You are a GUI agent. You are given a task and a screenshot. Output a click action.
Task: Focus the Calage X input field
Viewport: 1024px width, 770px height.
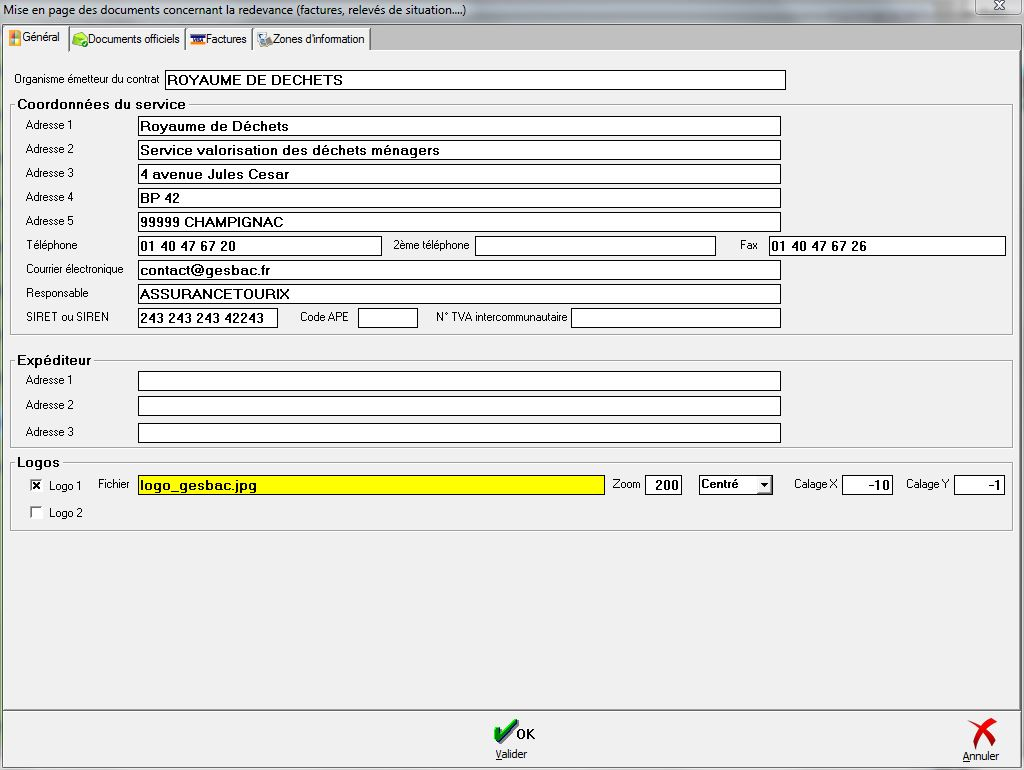[x=866, y=485]
